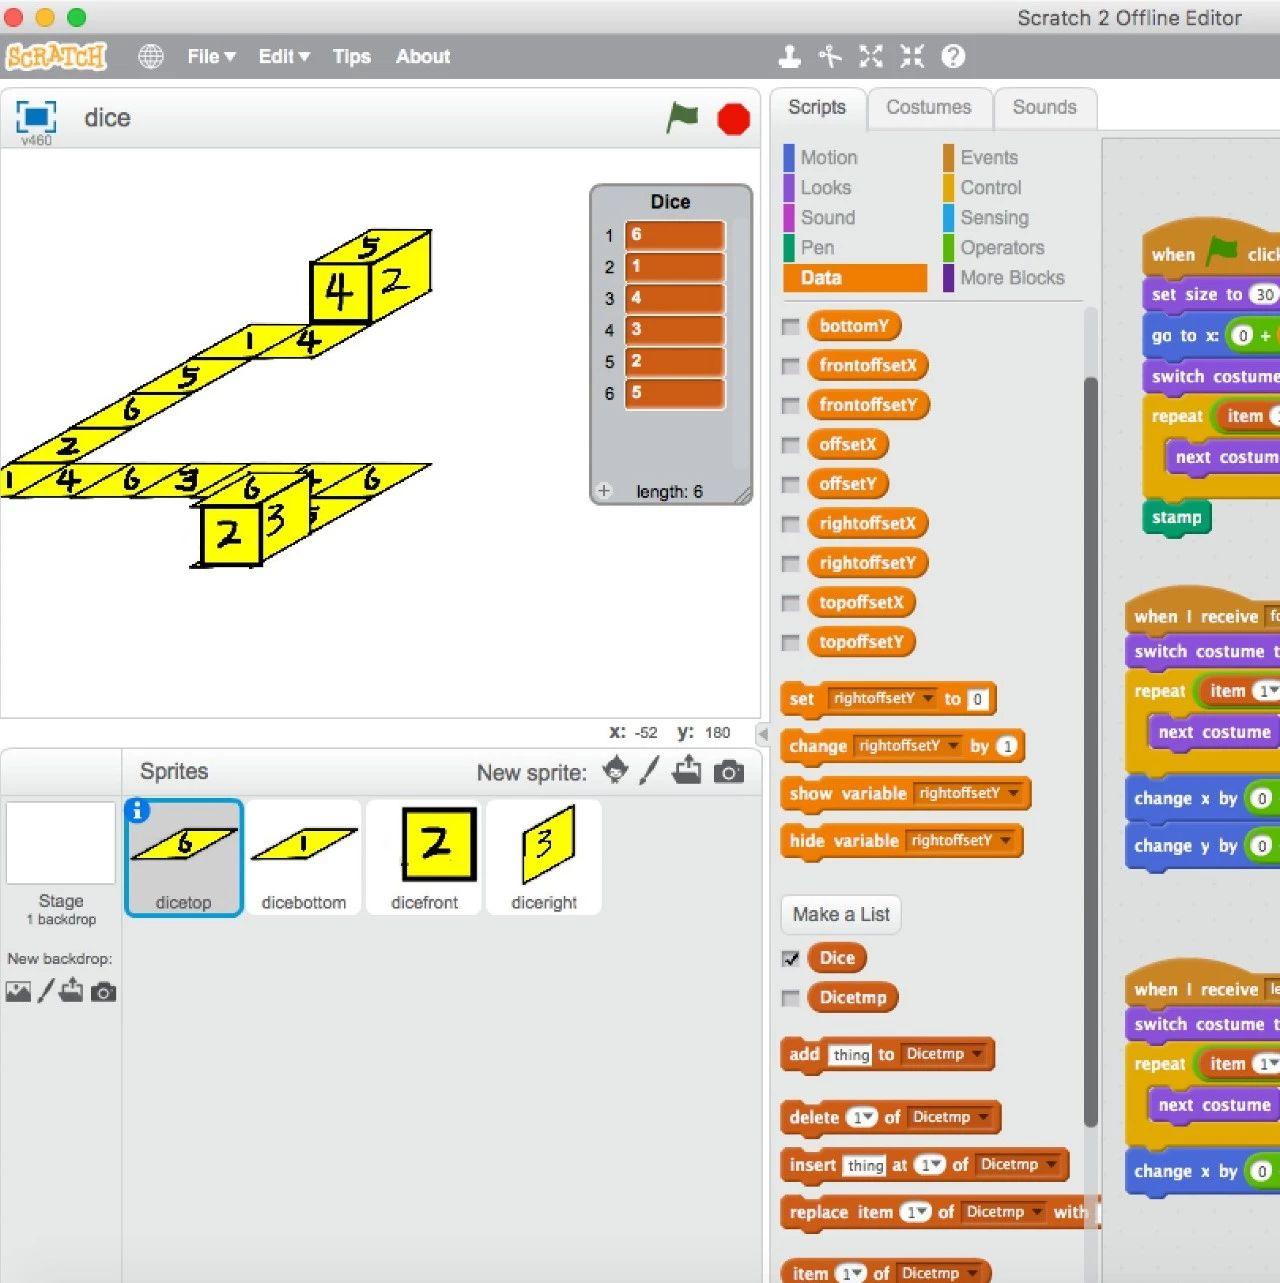Select the dicefront sprite thumbnail
Screen dimensions: 1280x1283
[424, 857]
